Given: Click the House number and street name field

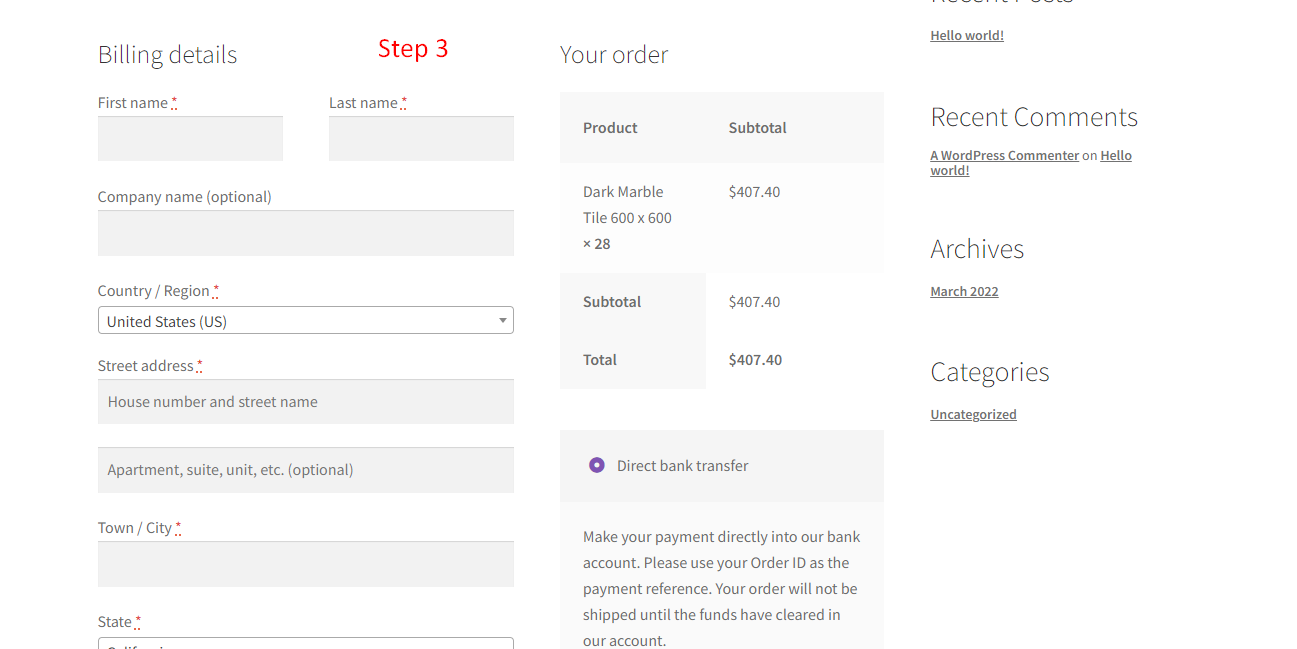Looking at the screenshot, I should coord(306,401).
